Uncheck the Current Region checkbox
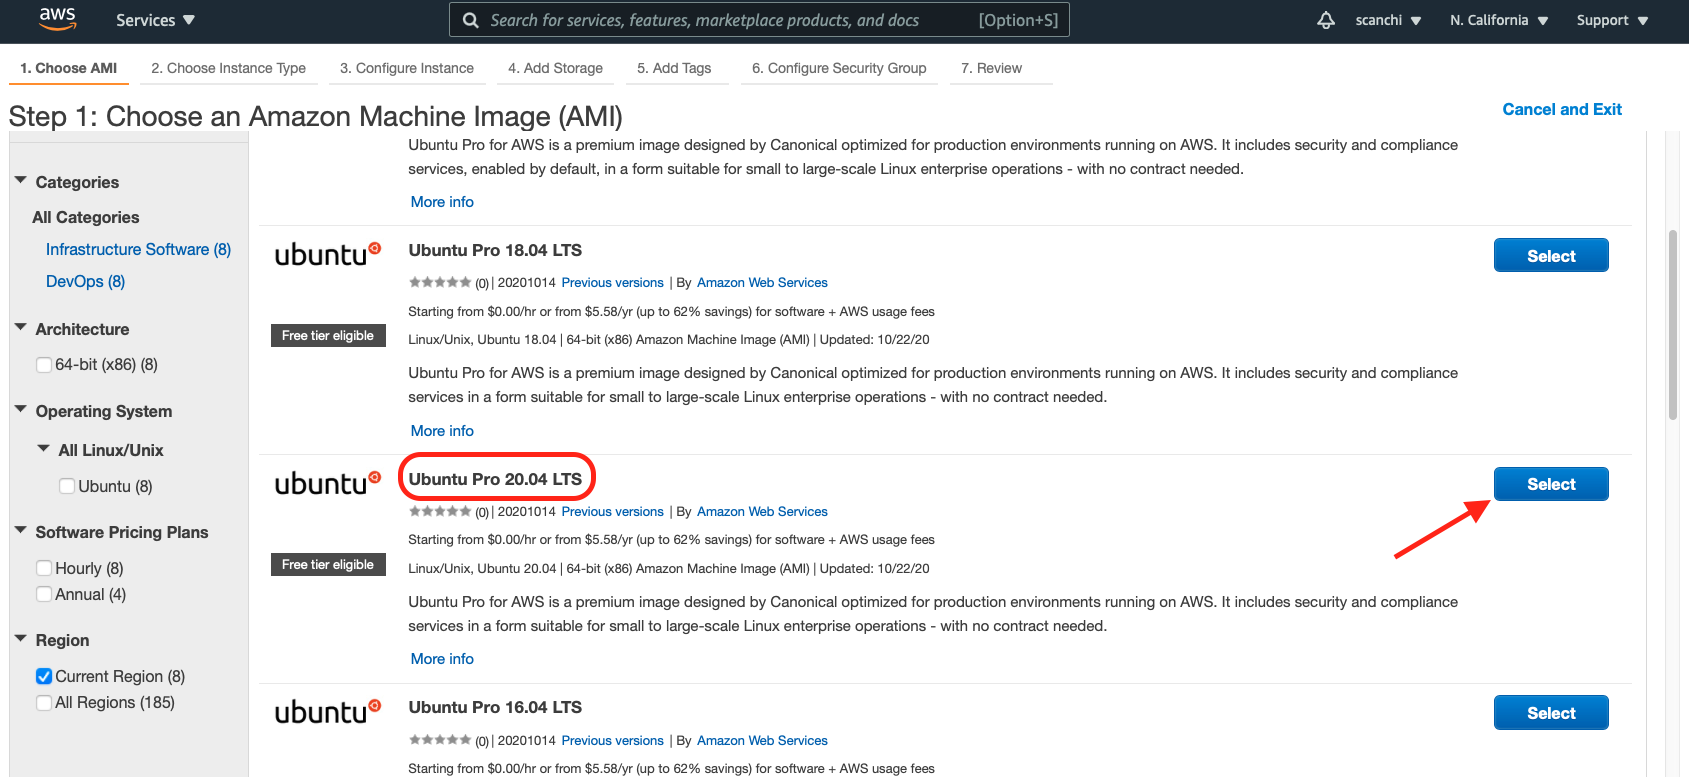This screenshot has height=777, width=1689. point(44,676)
